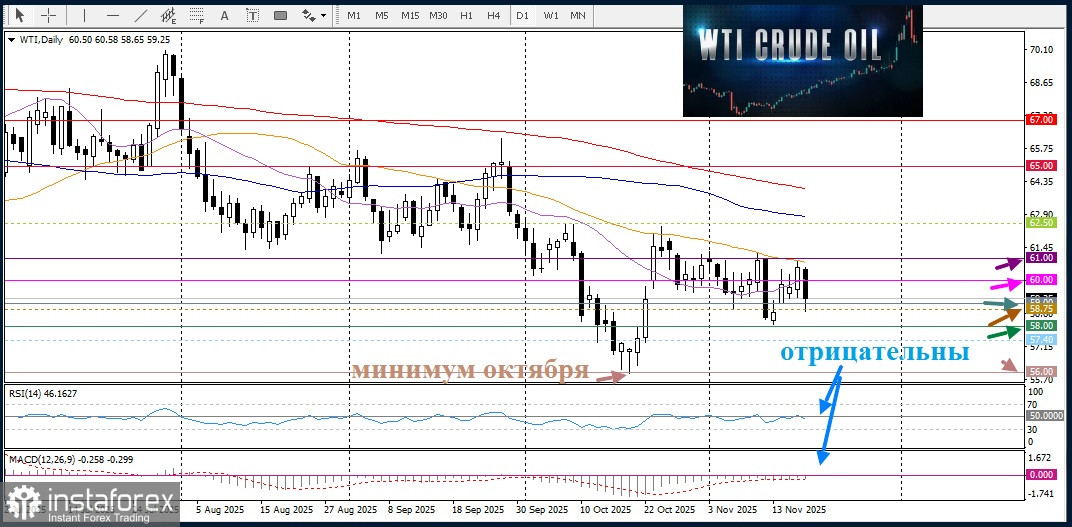Image resolution: width=1072 pixels, height=527 pixels.
Task: Click the WTI Crude Oil banner image
Action: pyautogui.click(x=803, y=60)
